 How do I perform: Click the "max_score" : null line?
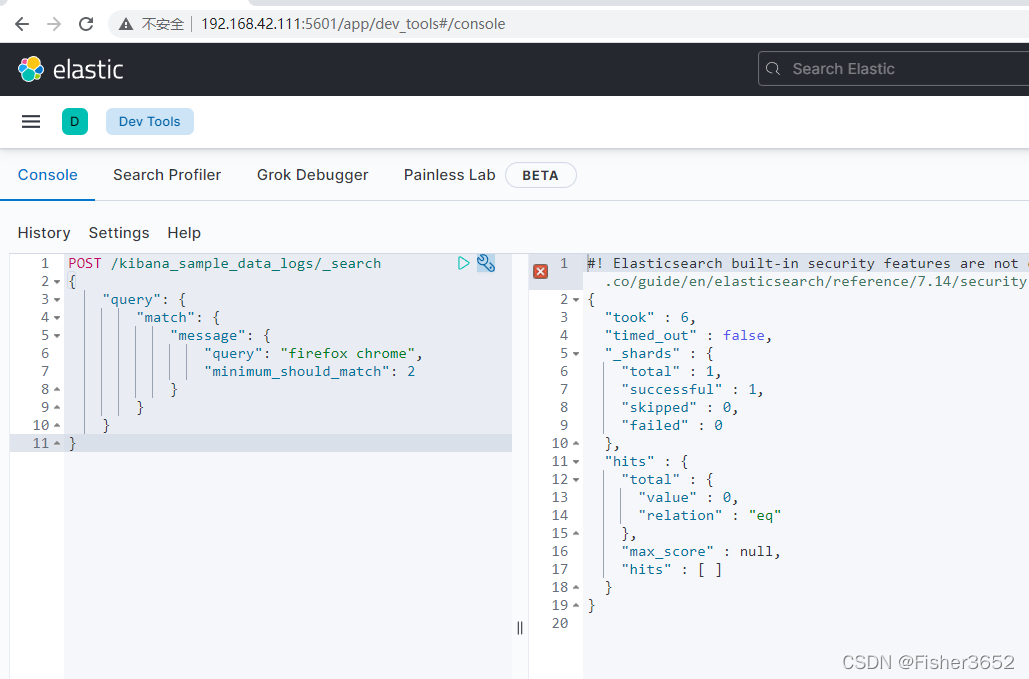pos(701,552)
